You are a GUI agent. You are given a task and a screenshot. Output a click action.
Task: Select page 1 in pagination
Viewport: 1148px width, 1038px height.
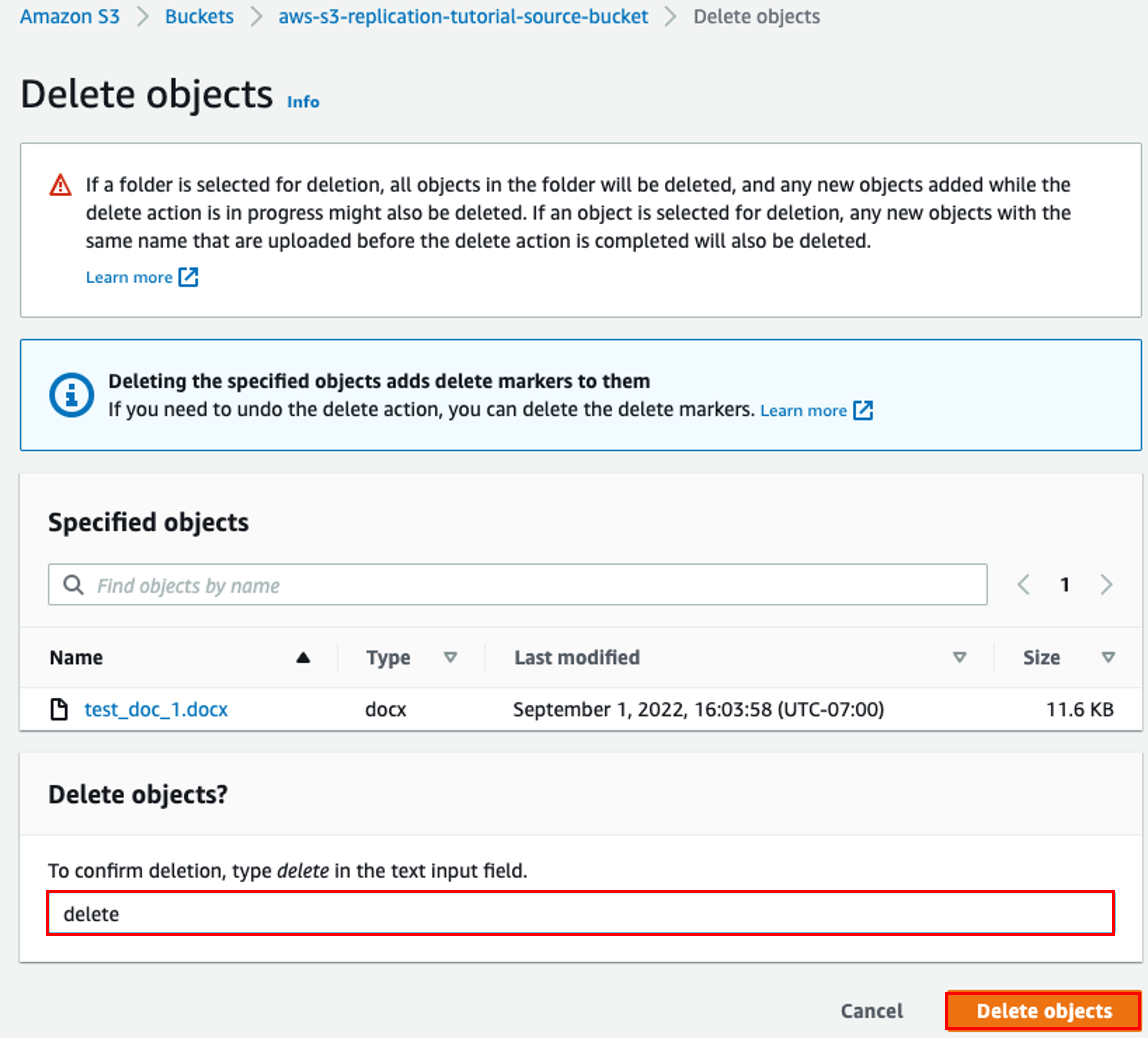(x=1065, y=584)
